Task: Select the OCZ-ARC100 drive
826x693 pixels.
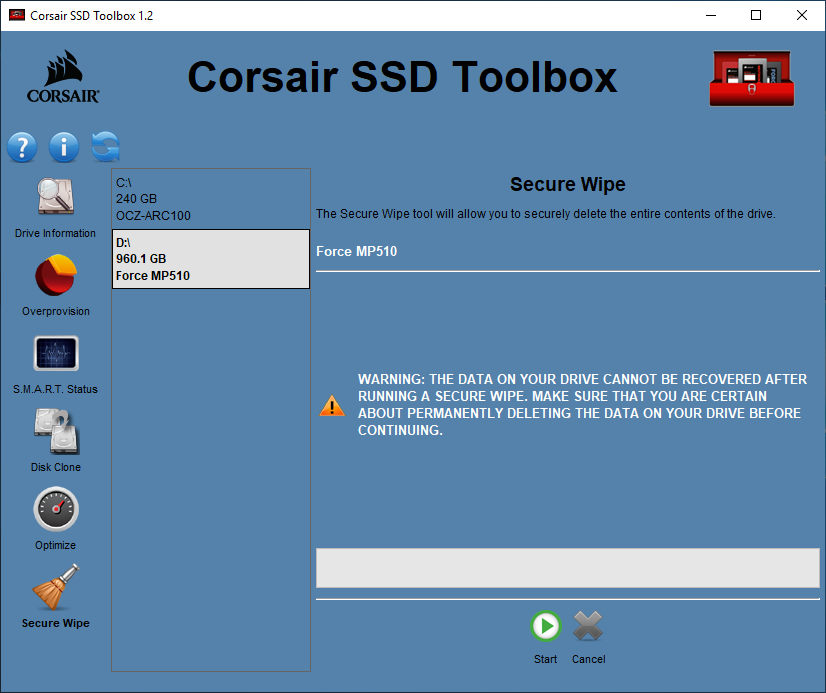Action: pos(210,199)
